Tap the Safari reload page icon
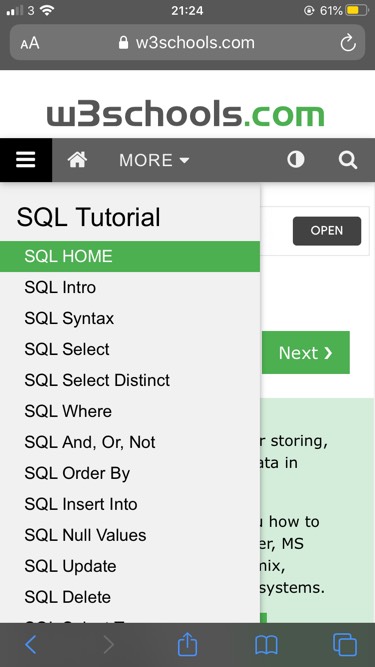 (x=348, y=43)
